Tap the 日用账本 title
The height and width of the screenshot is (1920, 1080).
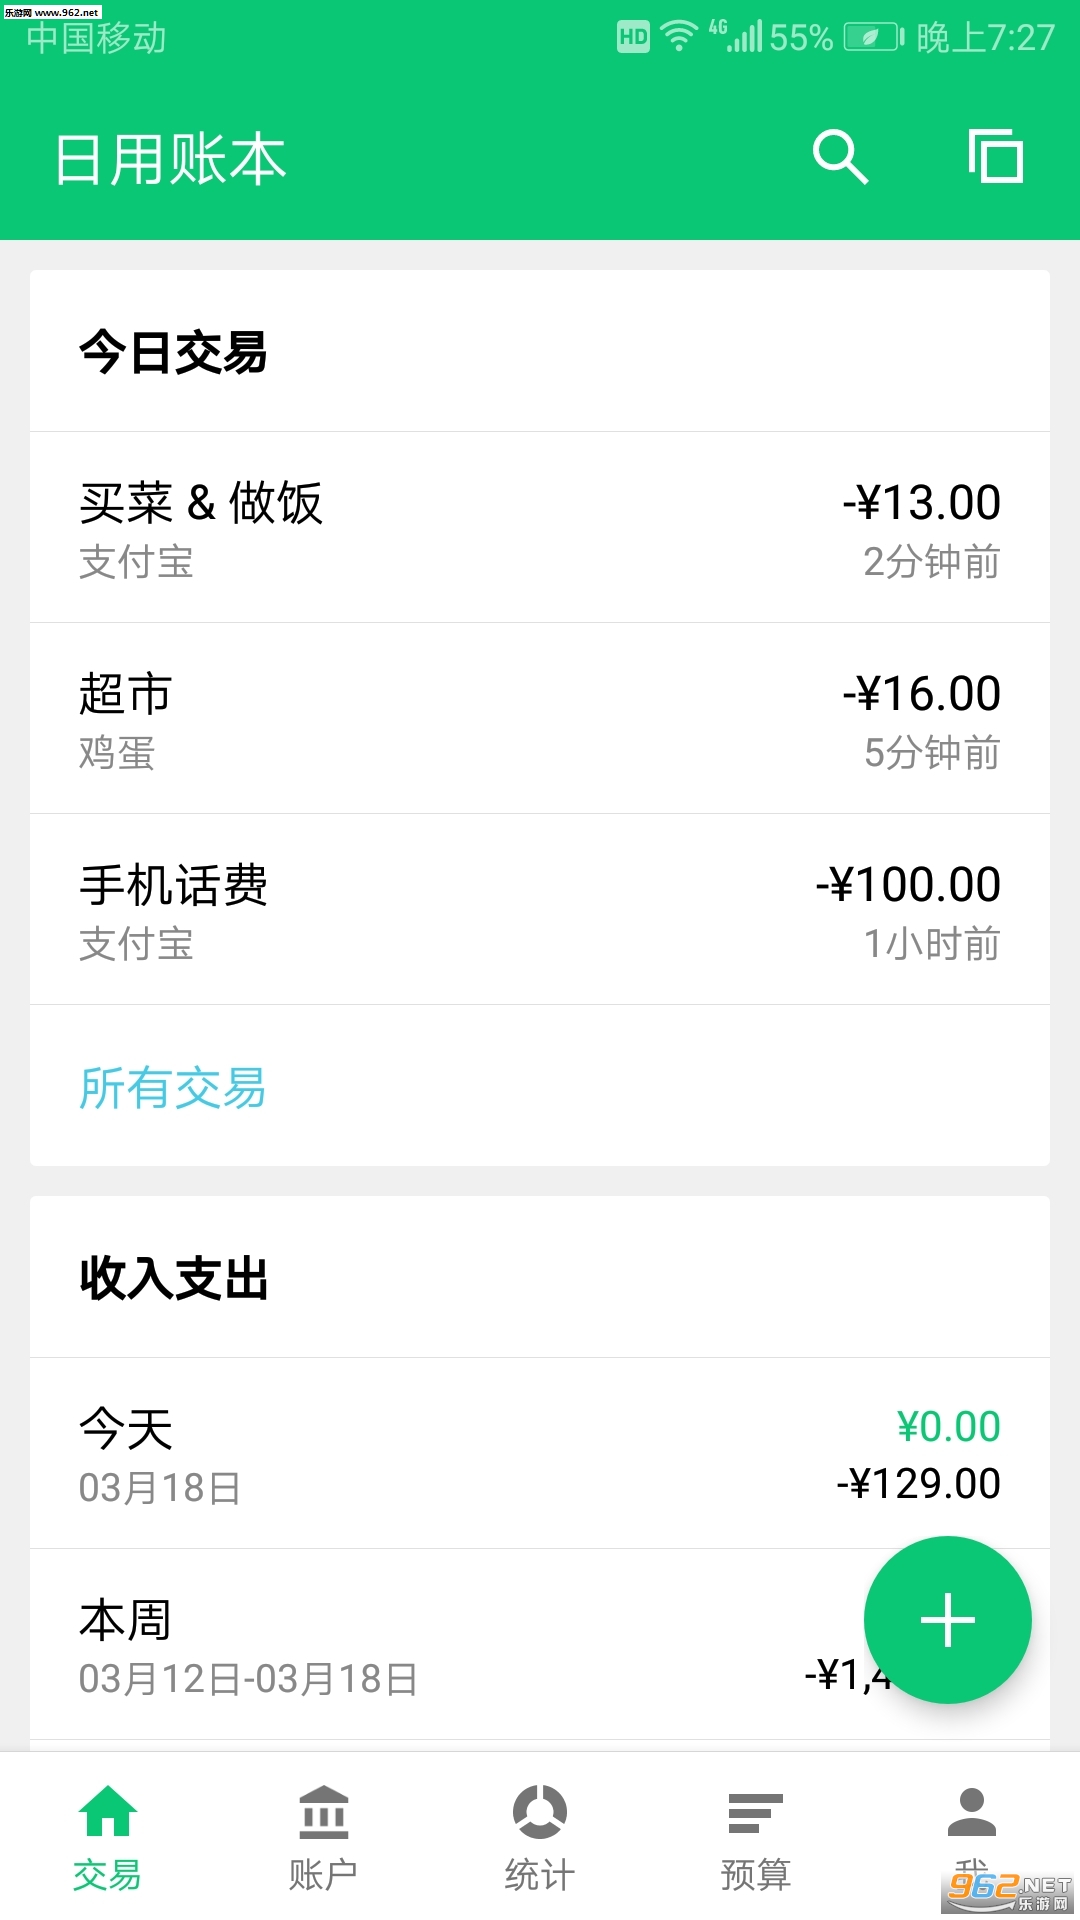tap(171, 160)
